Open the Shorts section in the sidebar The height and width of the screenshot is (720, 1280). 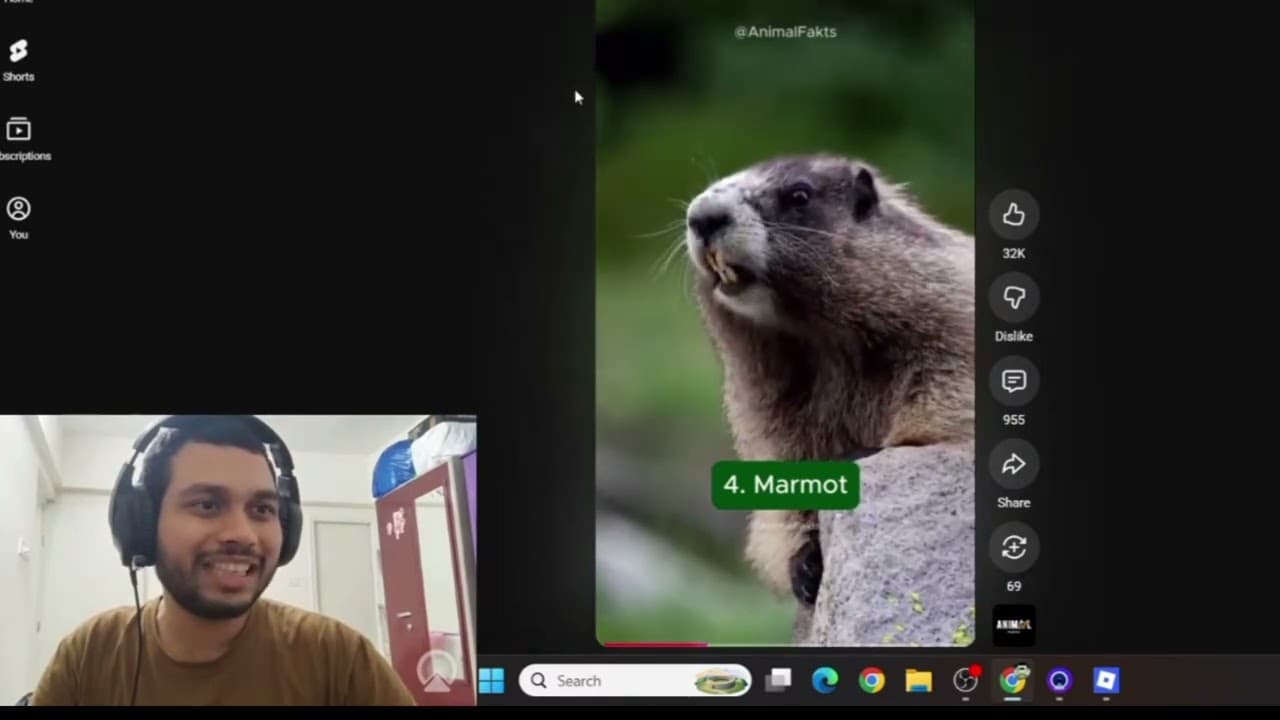(x=18, y=60)
